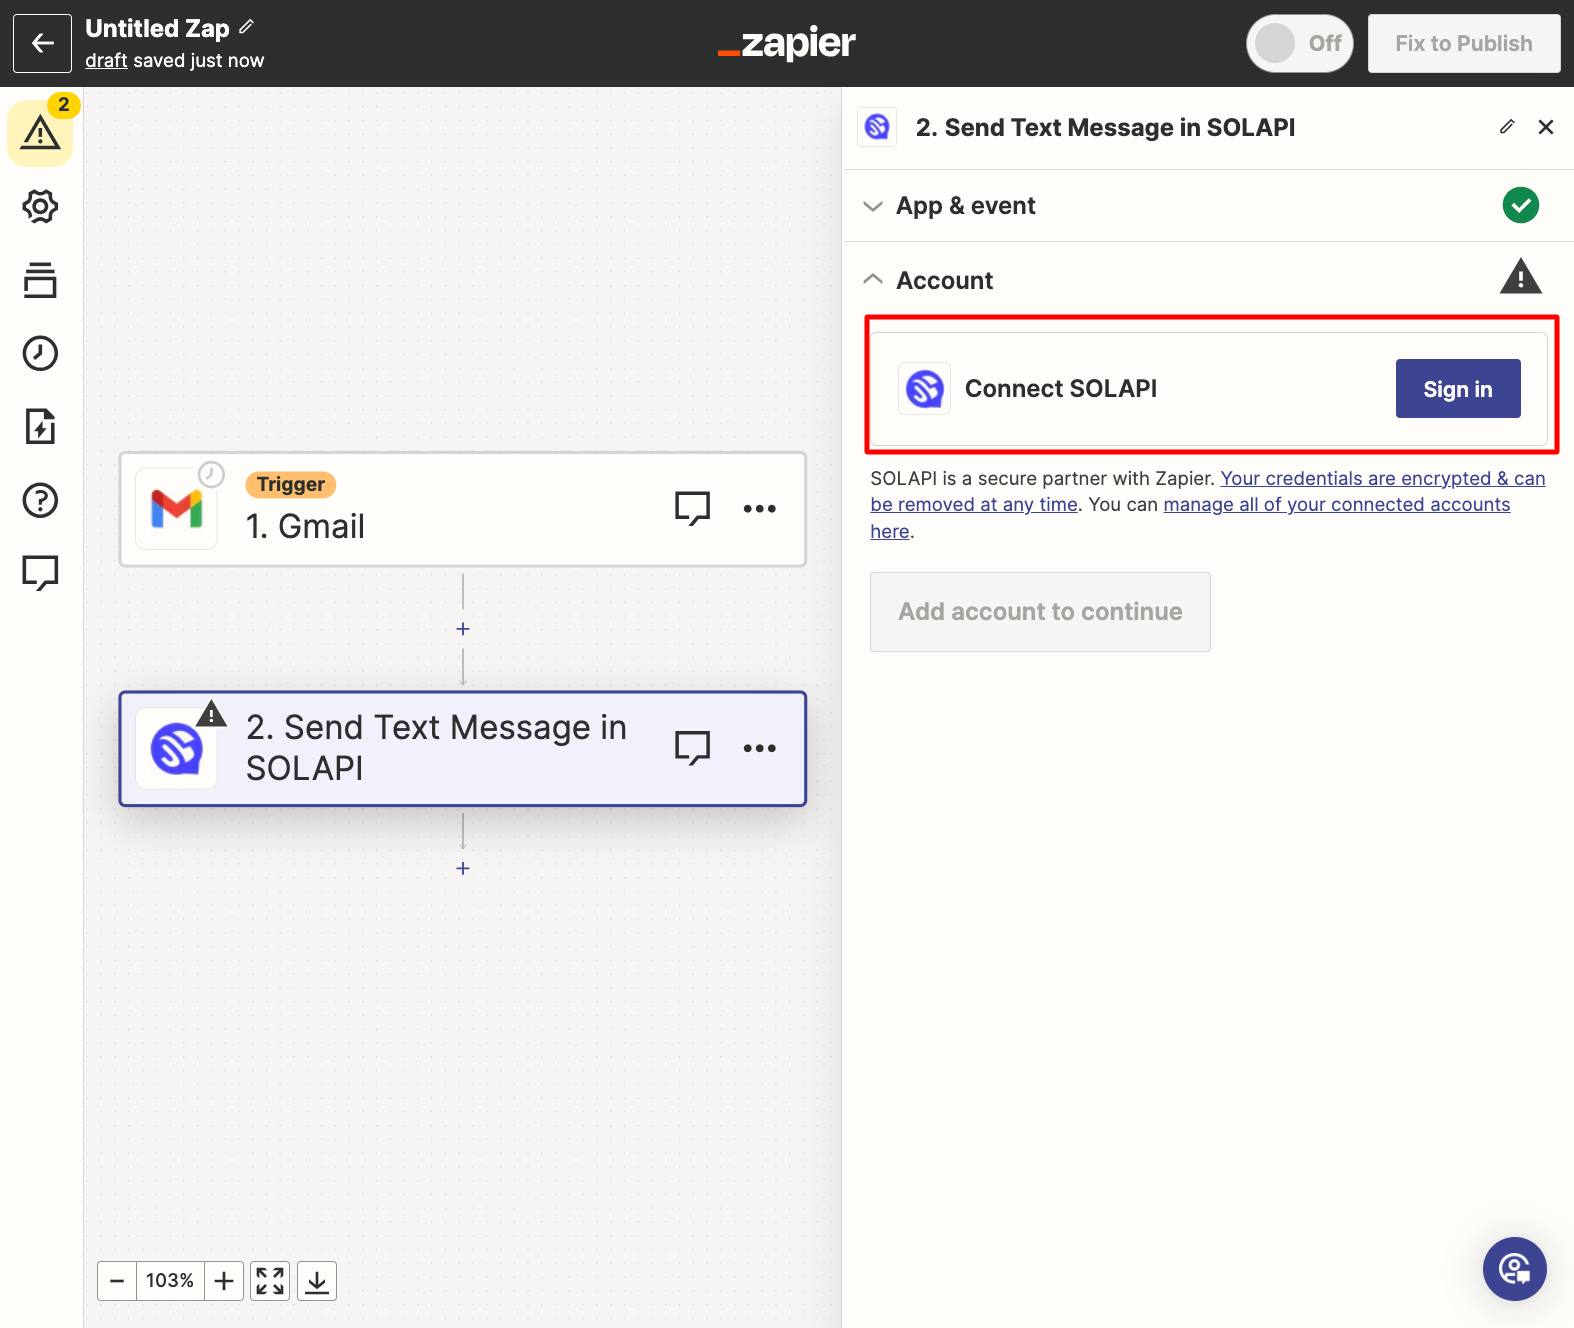Click the Trigger badge on Gmail step

click(x=291, y=484)
